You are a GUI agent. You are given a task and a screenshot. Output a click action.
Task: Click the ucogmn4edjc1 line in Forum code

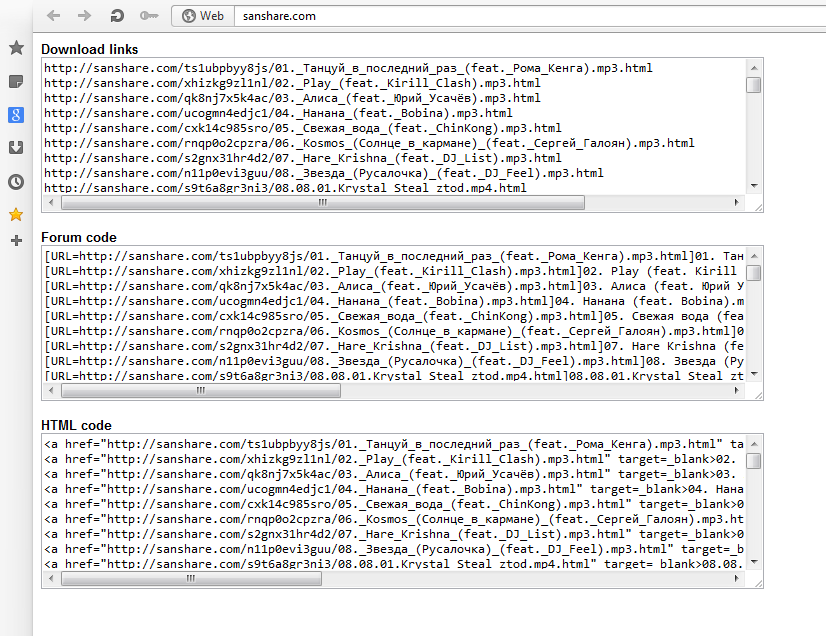[x=394, y=301]
